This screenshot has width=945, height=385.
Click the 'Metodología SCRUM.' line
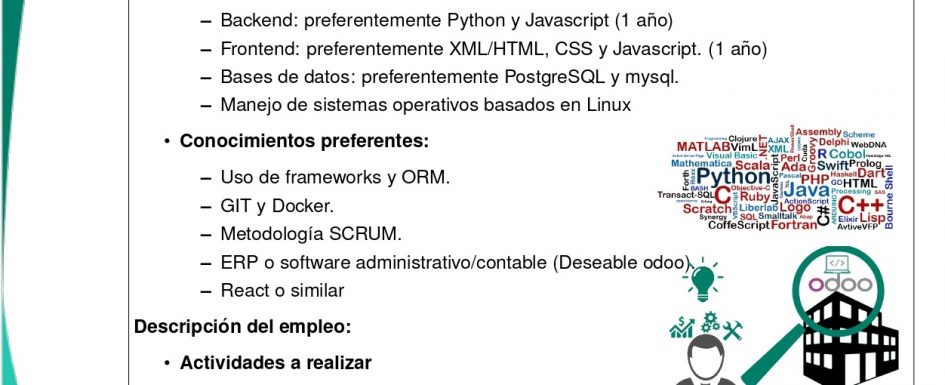click(x=311, y=234)
